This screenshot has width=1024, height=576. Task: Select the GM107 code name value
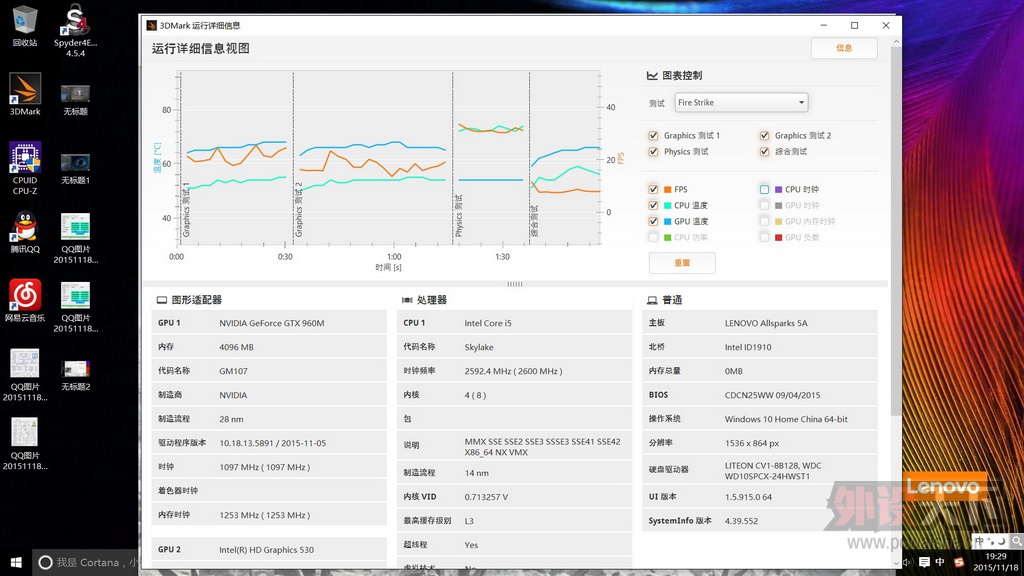pyautogui.click(x=233, y=371)
